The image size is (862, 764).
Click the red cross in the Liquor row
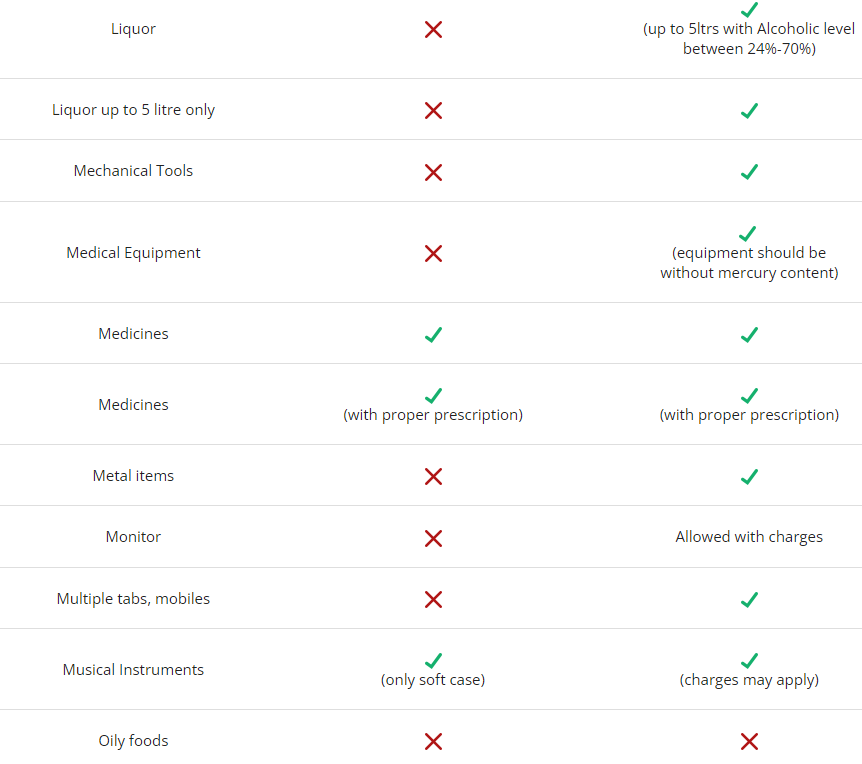point(433,30)
